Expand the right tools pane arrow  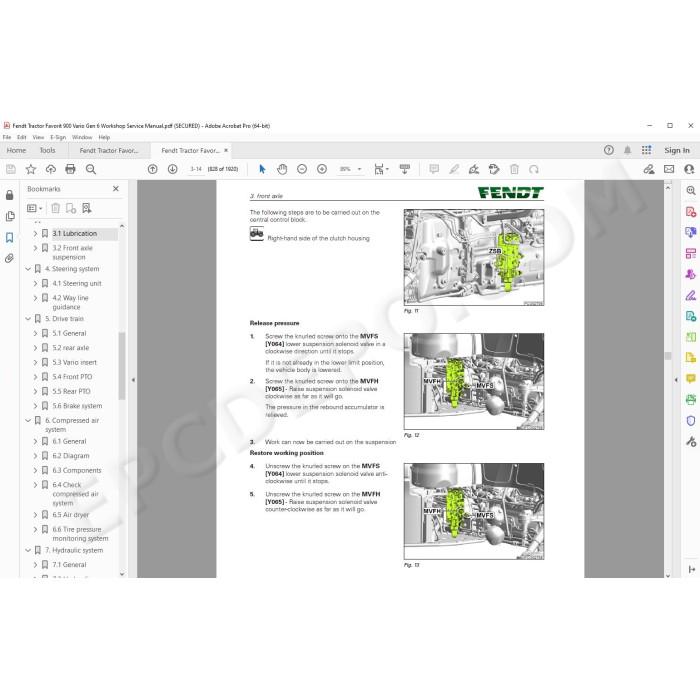(676, 380)
